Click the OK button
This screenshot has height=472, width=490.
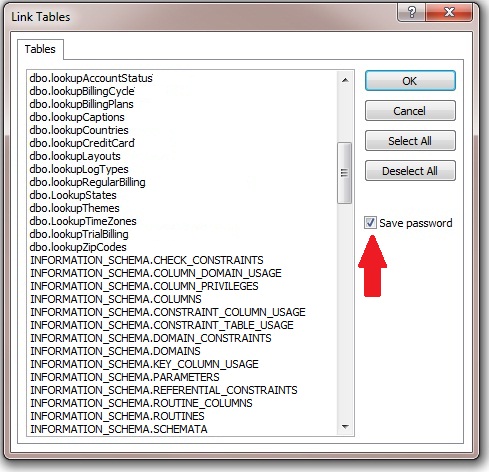[410, 81]
